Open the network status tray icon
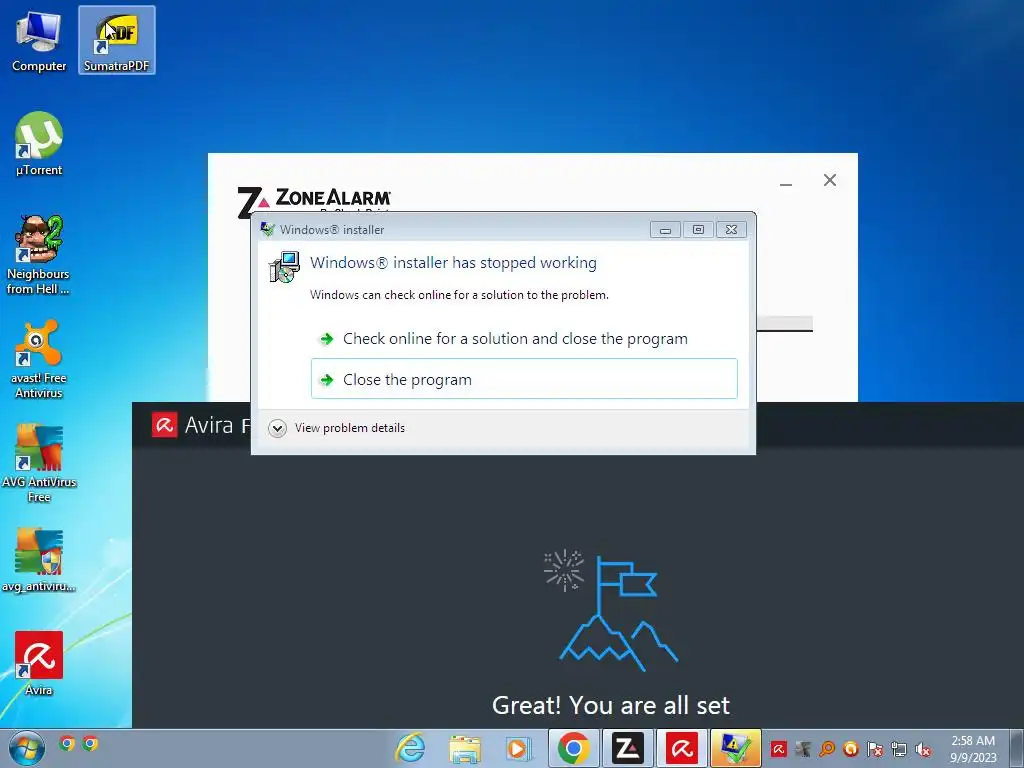This screenshot has height=768, width=1024. tap(899, 749)
